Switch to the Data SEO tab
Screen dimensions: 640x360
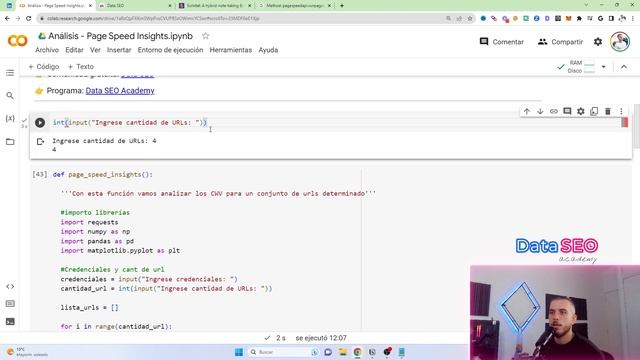click(x=135, y=6)
